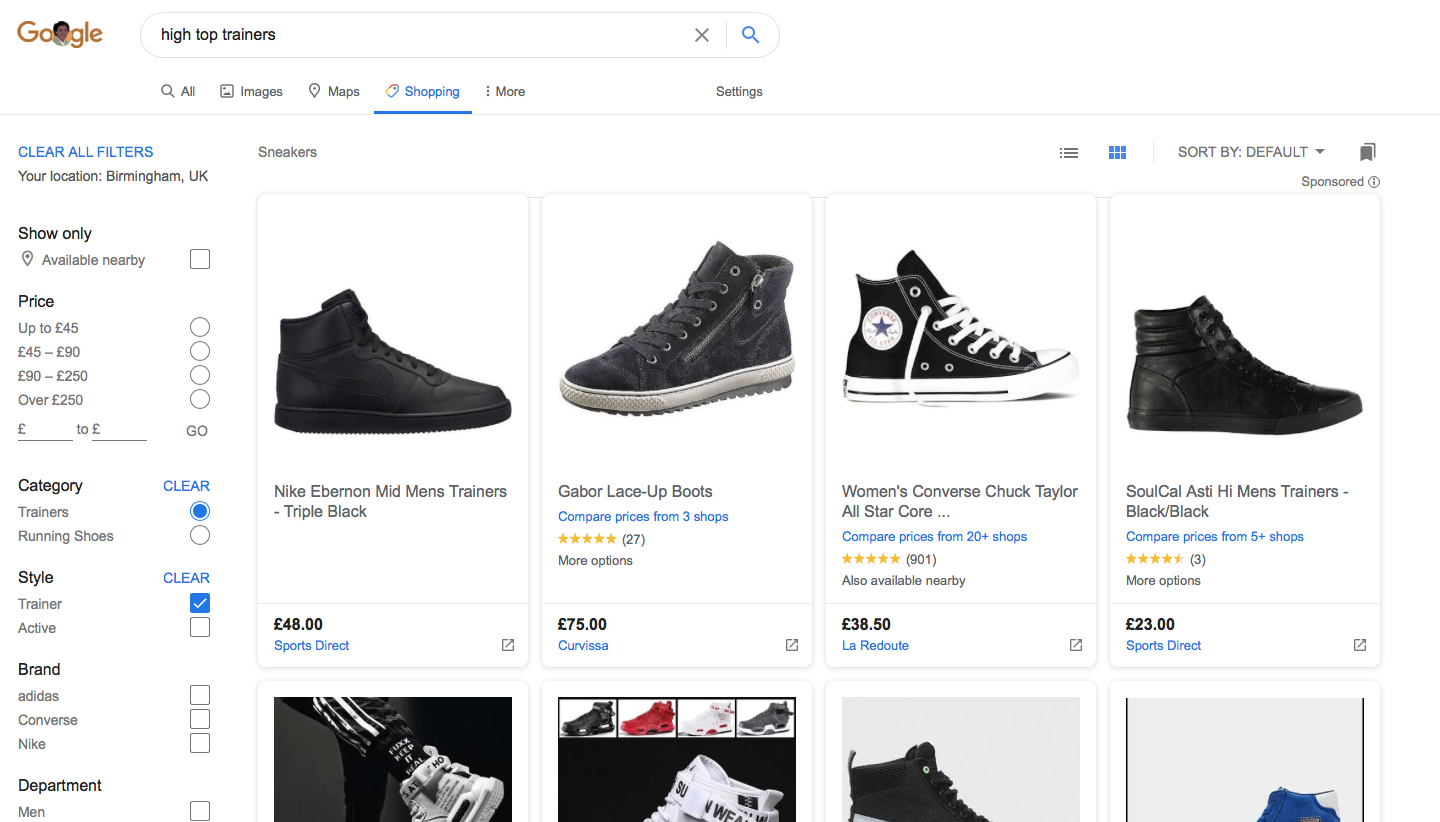
Task: Open SoulCal Asti Hi external link icon
Action: 1360,645
